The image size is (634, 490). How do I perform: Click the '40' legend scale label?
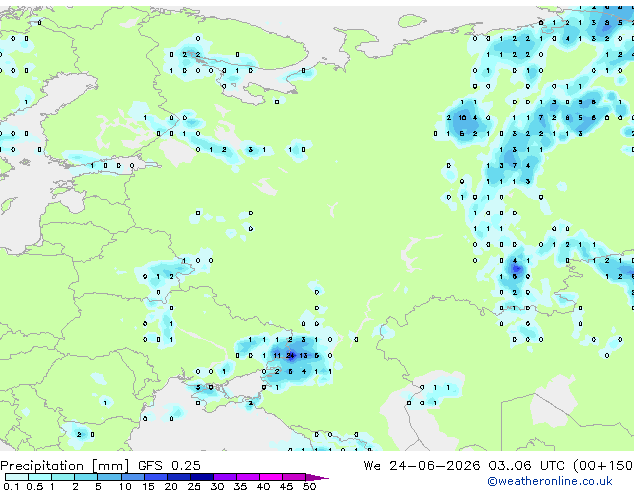pyautogui.click(x=263, y=486)
